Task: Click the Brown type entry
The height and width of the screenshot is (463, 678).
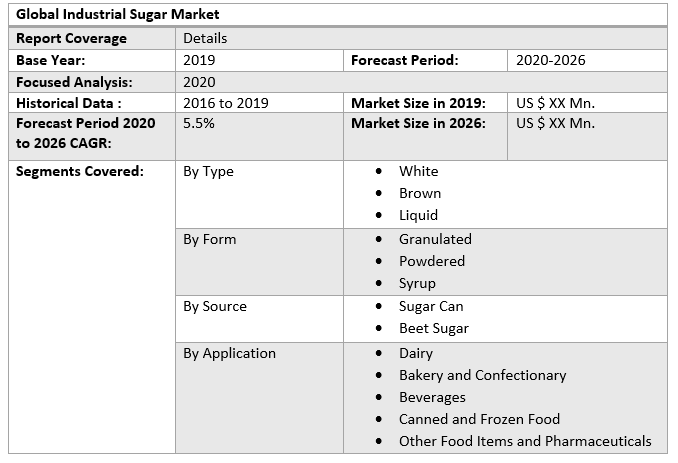Action: pyautogui.click(x=420, y=193)
